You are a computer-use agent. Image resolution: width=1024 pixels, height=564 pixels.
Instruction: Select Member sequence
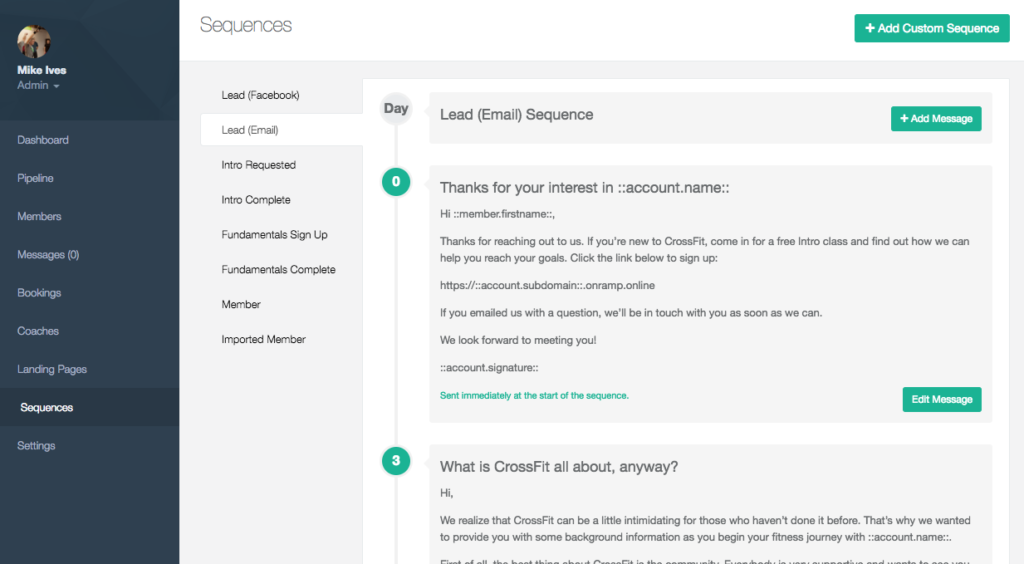240,304
